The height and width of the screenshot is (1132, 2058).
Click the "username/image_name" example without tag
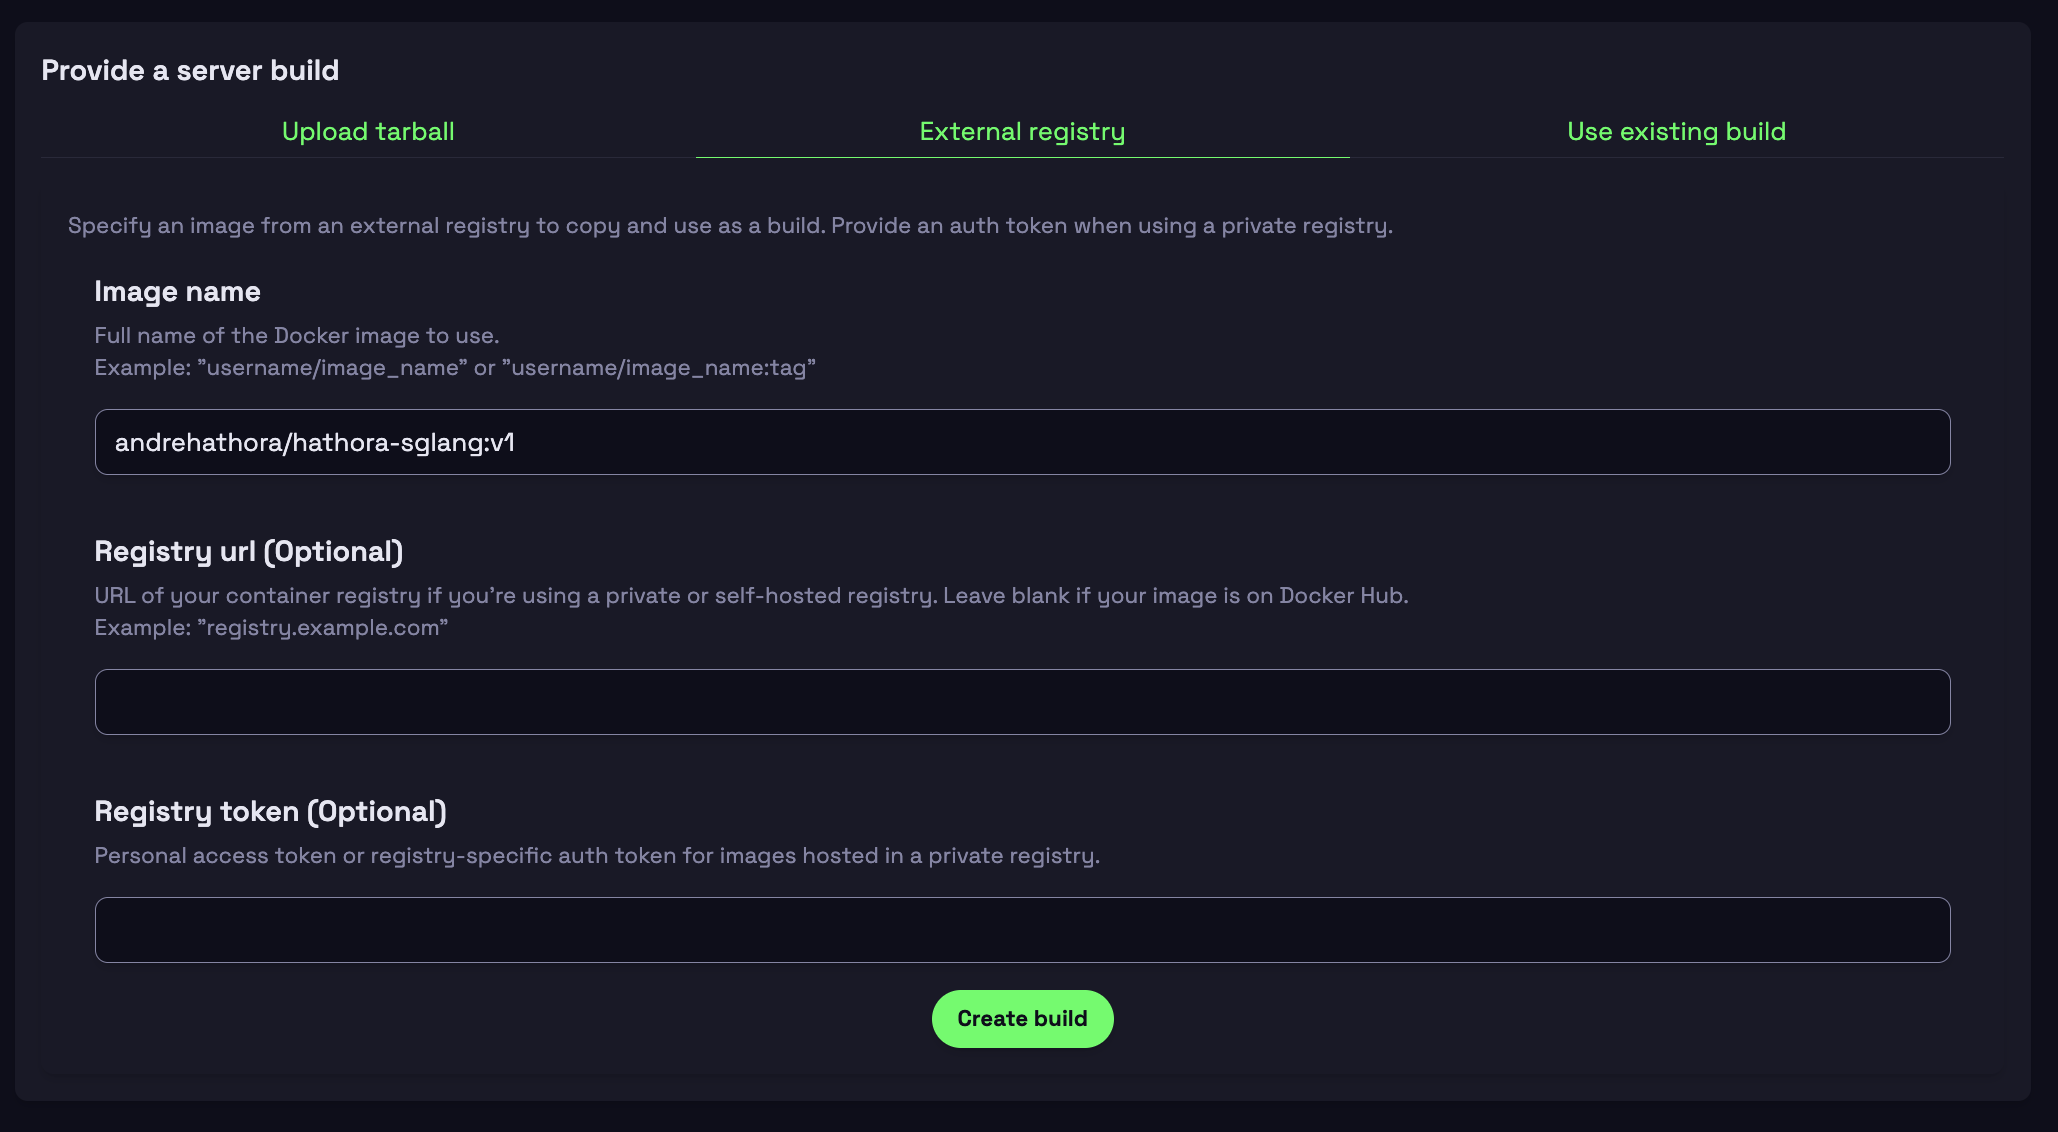[x=333, y=368]
